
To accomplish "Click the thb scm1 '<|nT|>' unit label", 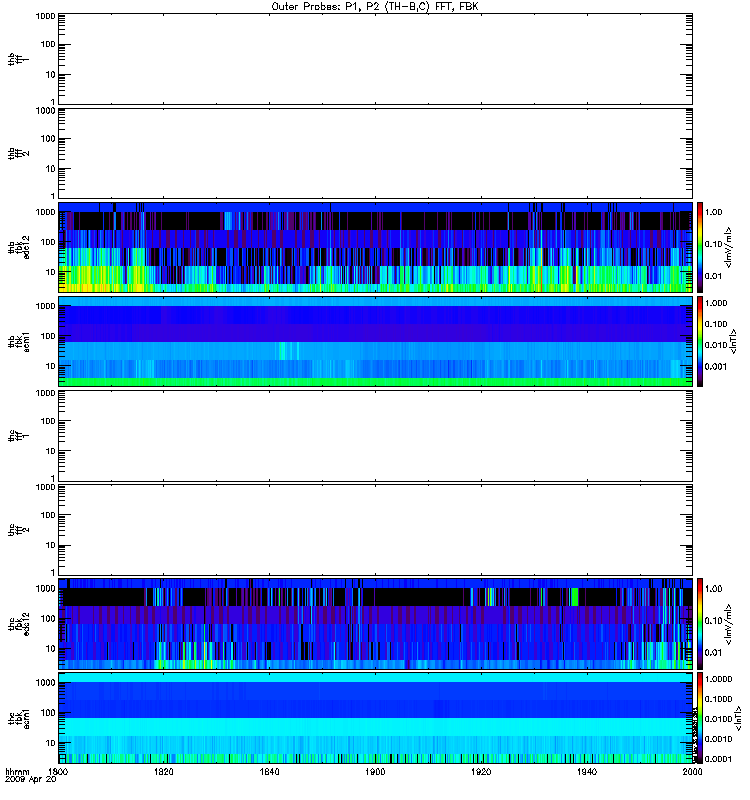I will point(734,341).
